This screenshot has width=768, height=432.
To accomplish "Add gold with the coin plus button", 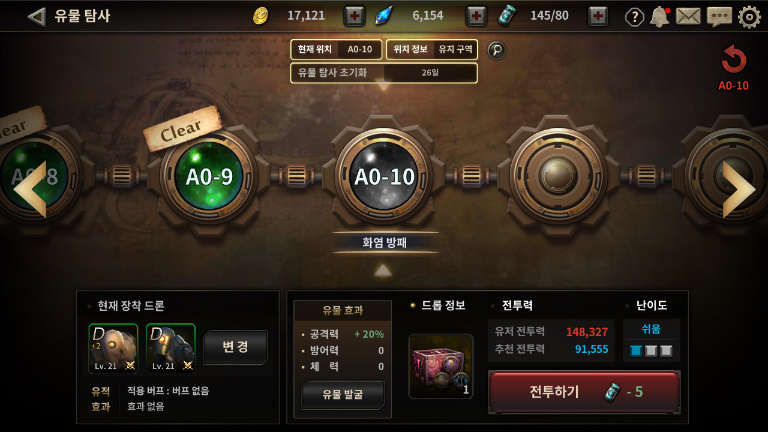I will pos(354,16).
